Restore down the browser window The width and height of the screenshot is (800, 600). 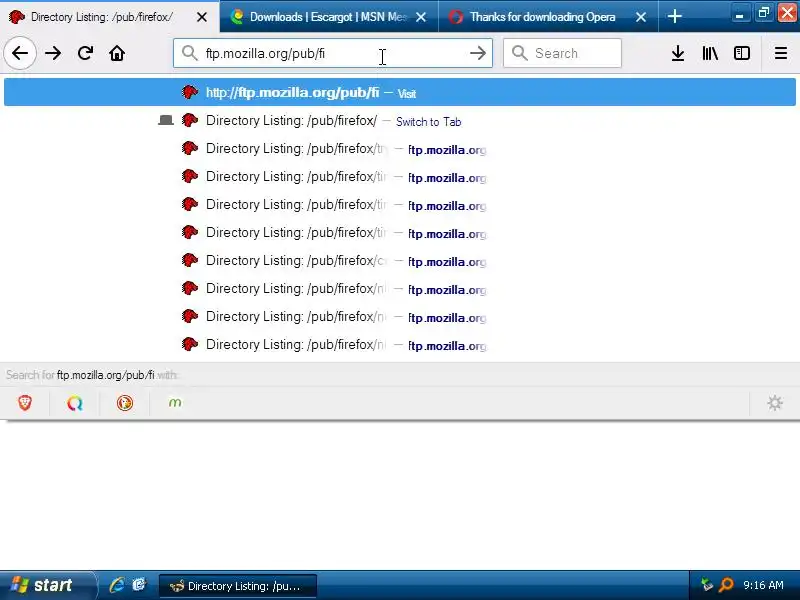(x=763, y=13)
